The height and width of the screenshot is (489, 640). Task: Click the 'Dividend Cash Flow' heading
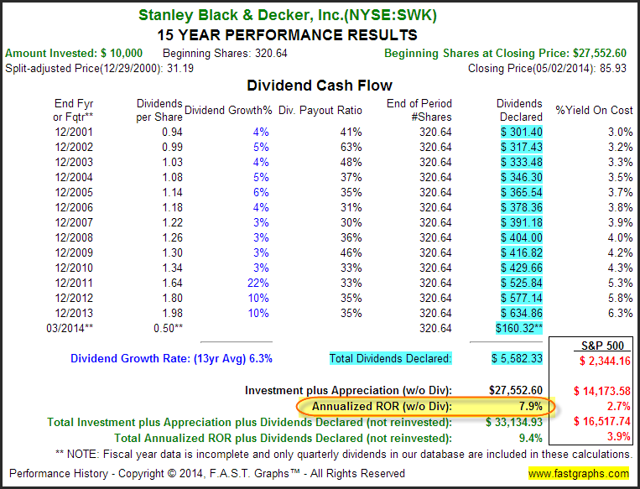point(320,85)
